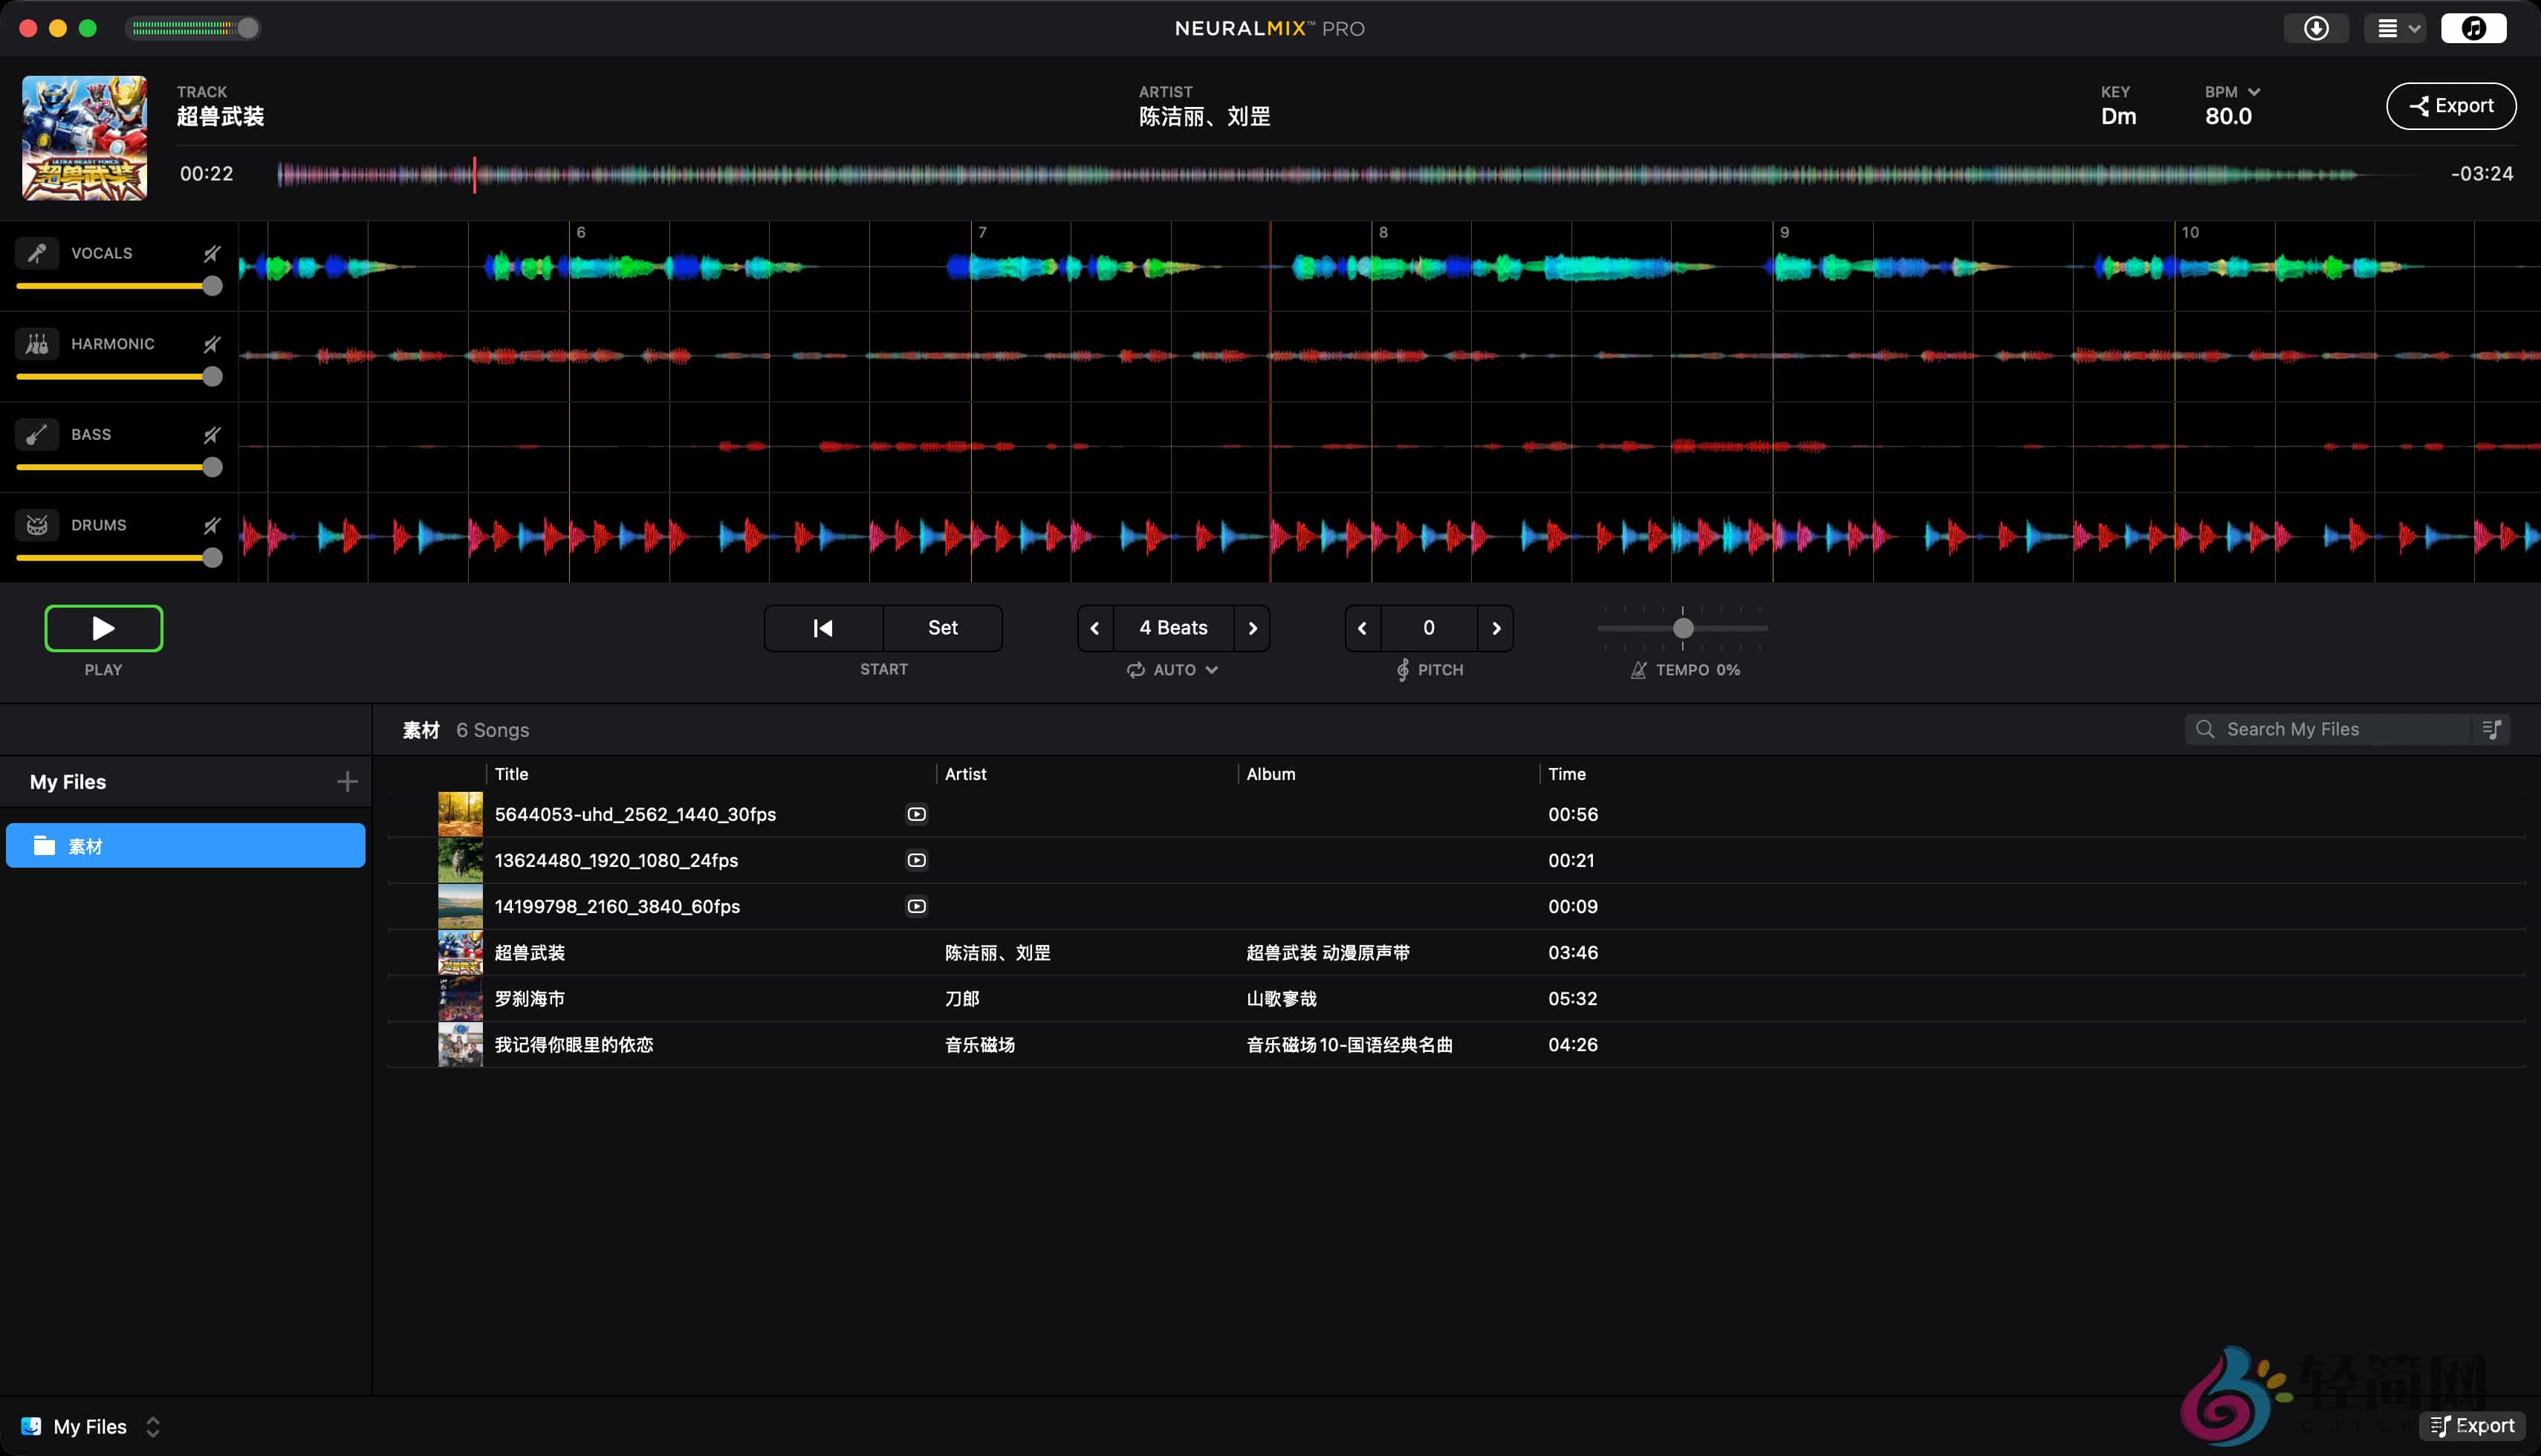The width and height of the screenshot is (2541, 1456).
Task: Adjust the Vocals volume slider
Action: (119, 286)
